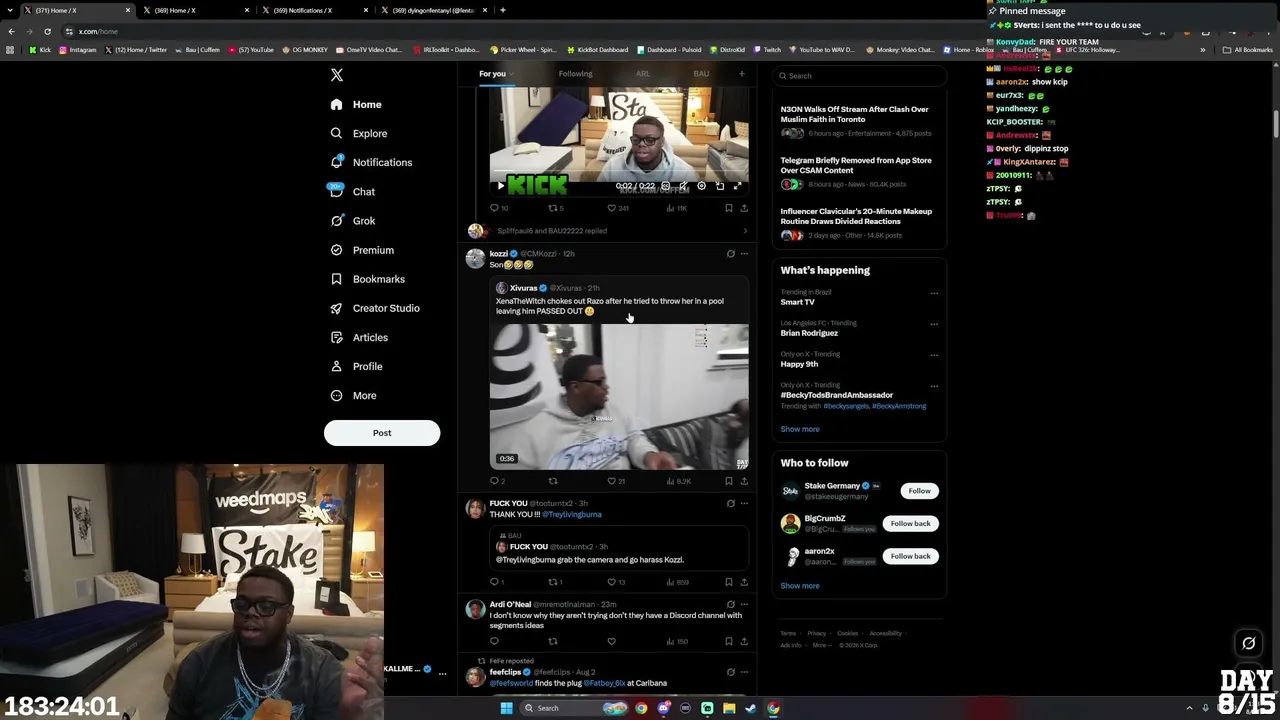Click the X search field
Viewport: 1280px width, 720px height.
coord(860,76)
